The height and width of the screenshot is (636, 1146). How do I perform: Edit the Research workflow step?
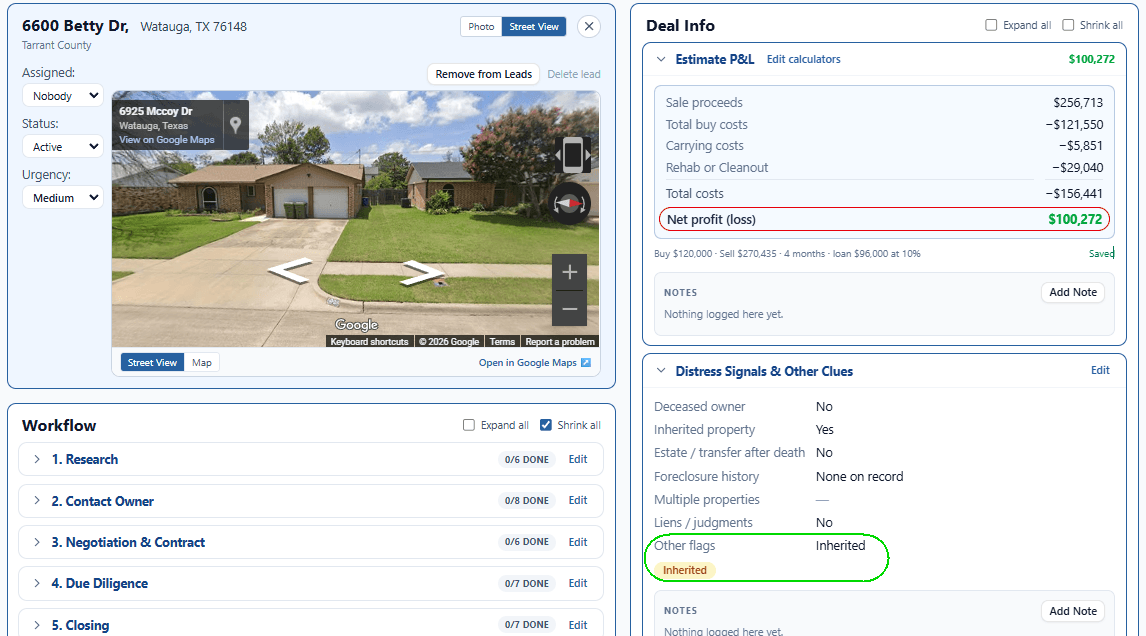pyautogui.click(x=577, y=460)
